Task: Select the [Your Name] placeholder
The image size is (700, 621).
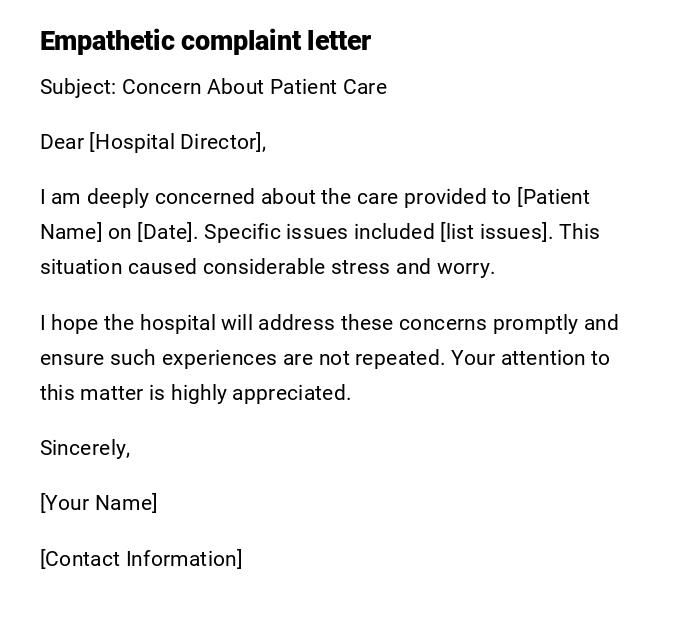Action: pyautogui.click(x=98, y=503)
